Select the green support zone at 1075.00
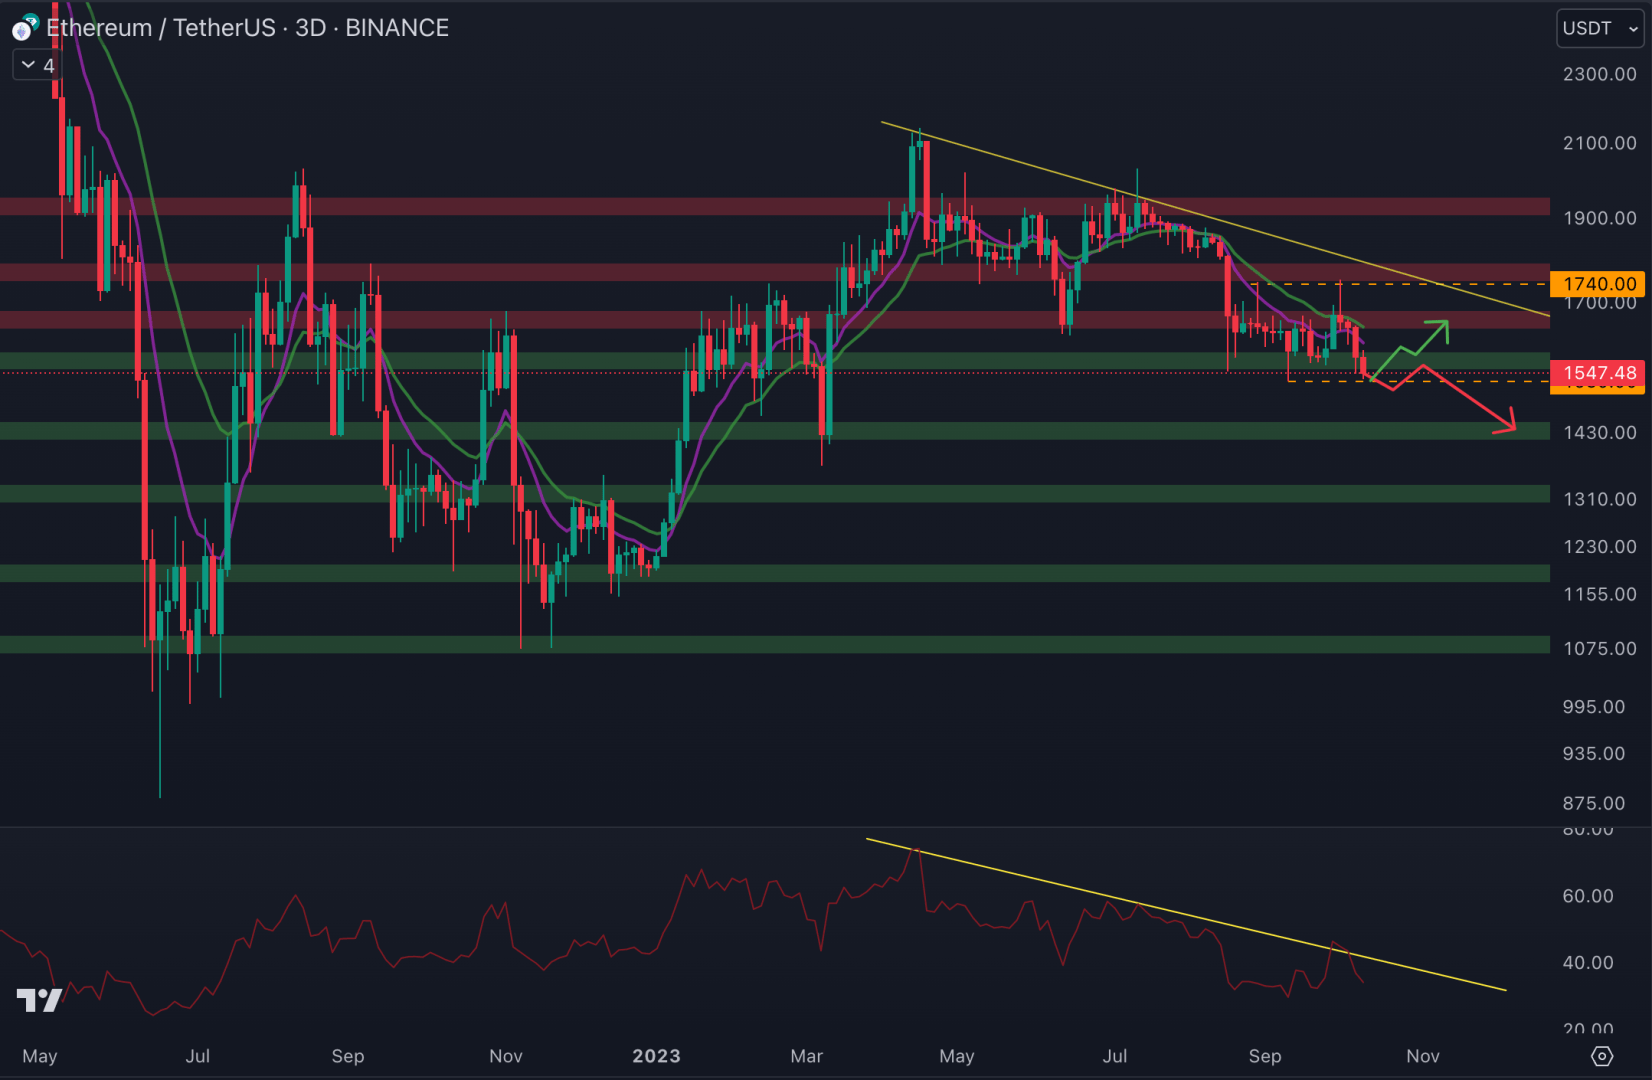 [775, 645]
